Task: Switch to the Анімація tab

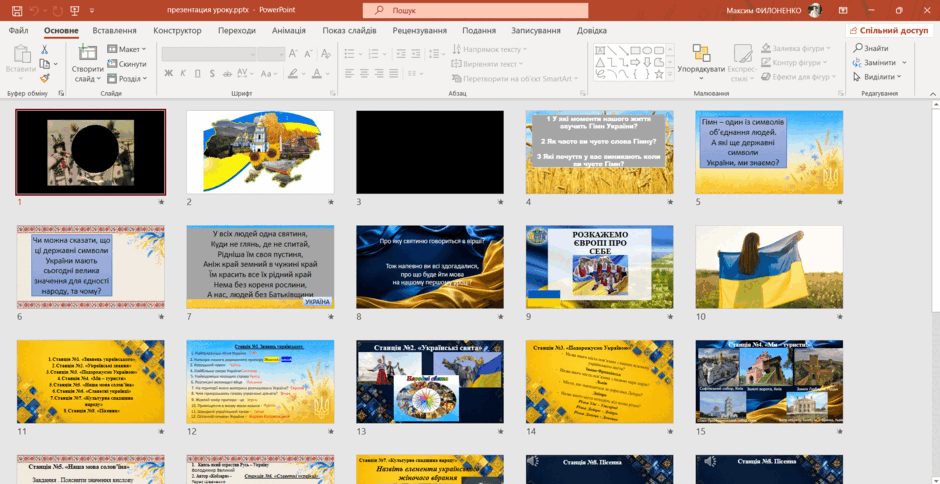Action: [288, 31]
